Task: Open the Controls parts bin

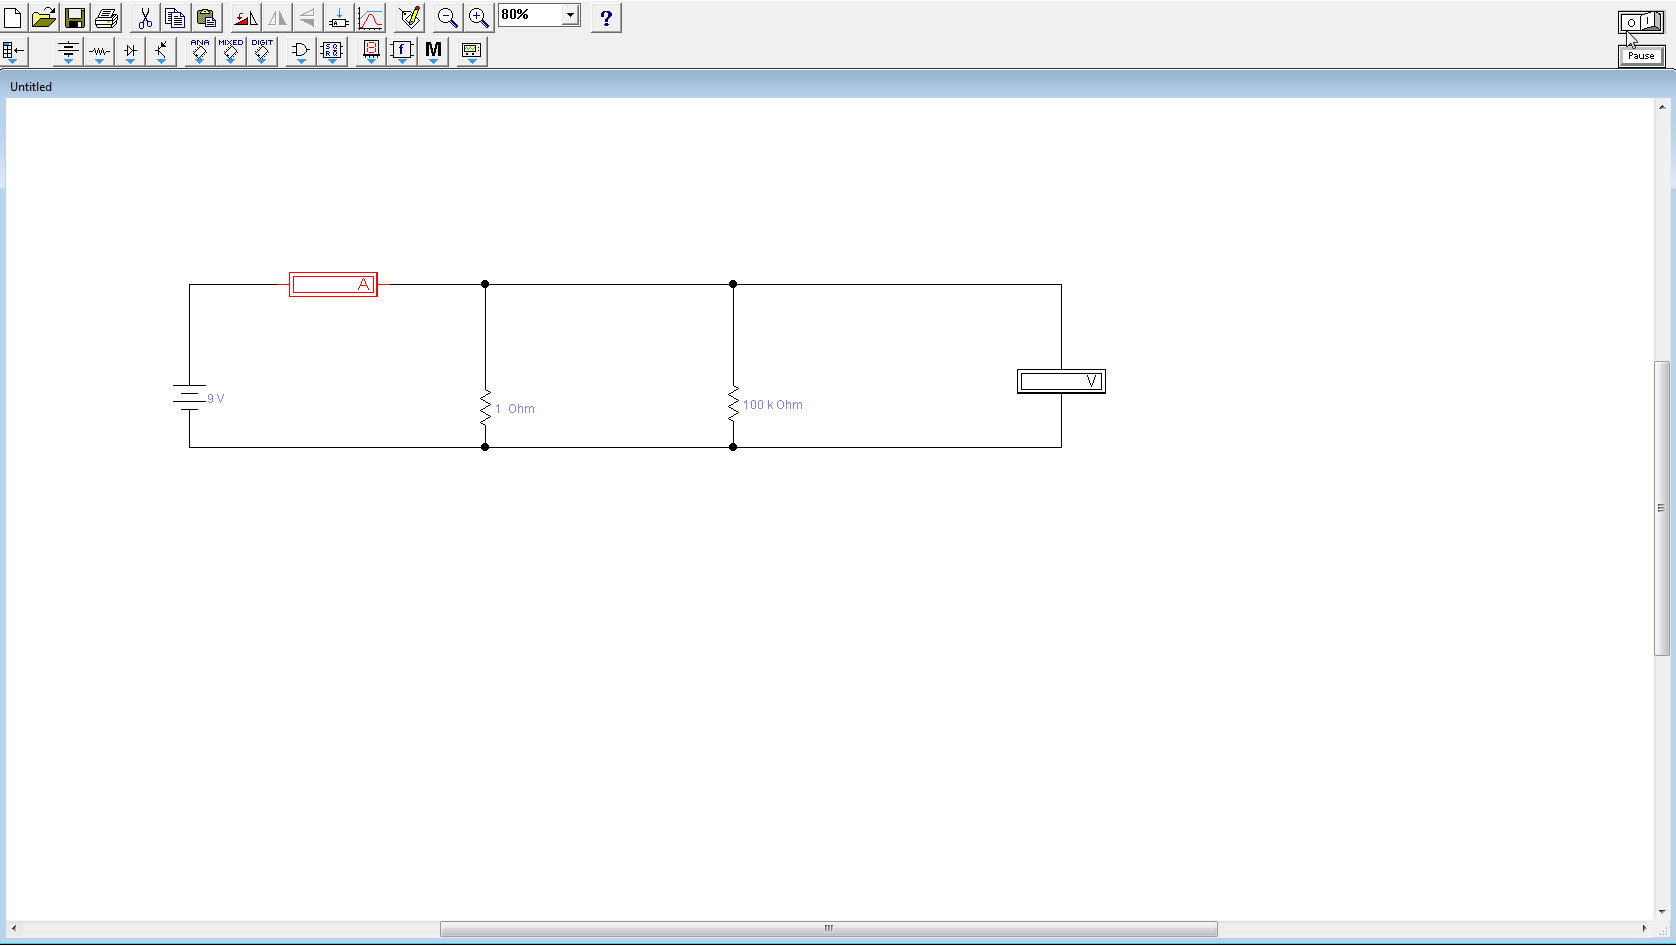Action: coord(402,52)
